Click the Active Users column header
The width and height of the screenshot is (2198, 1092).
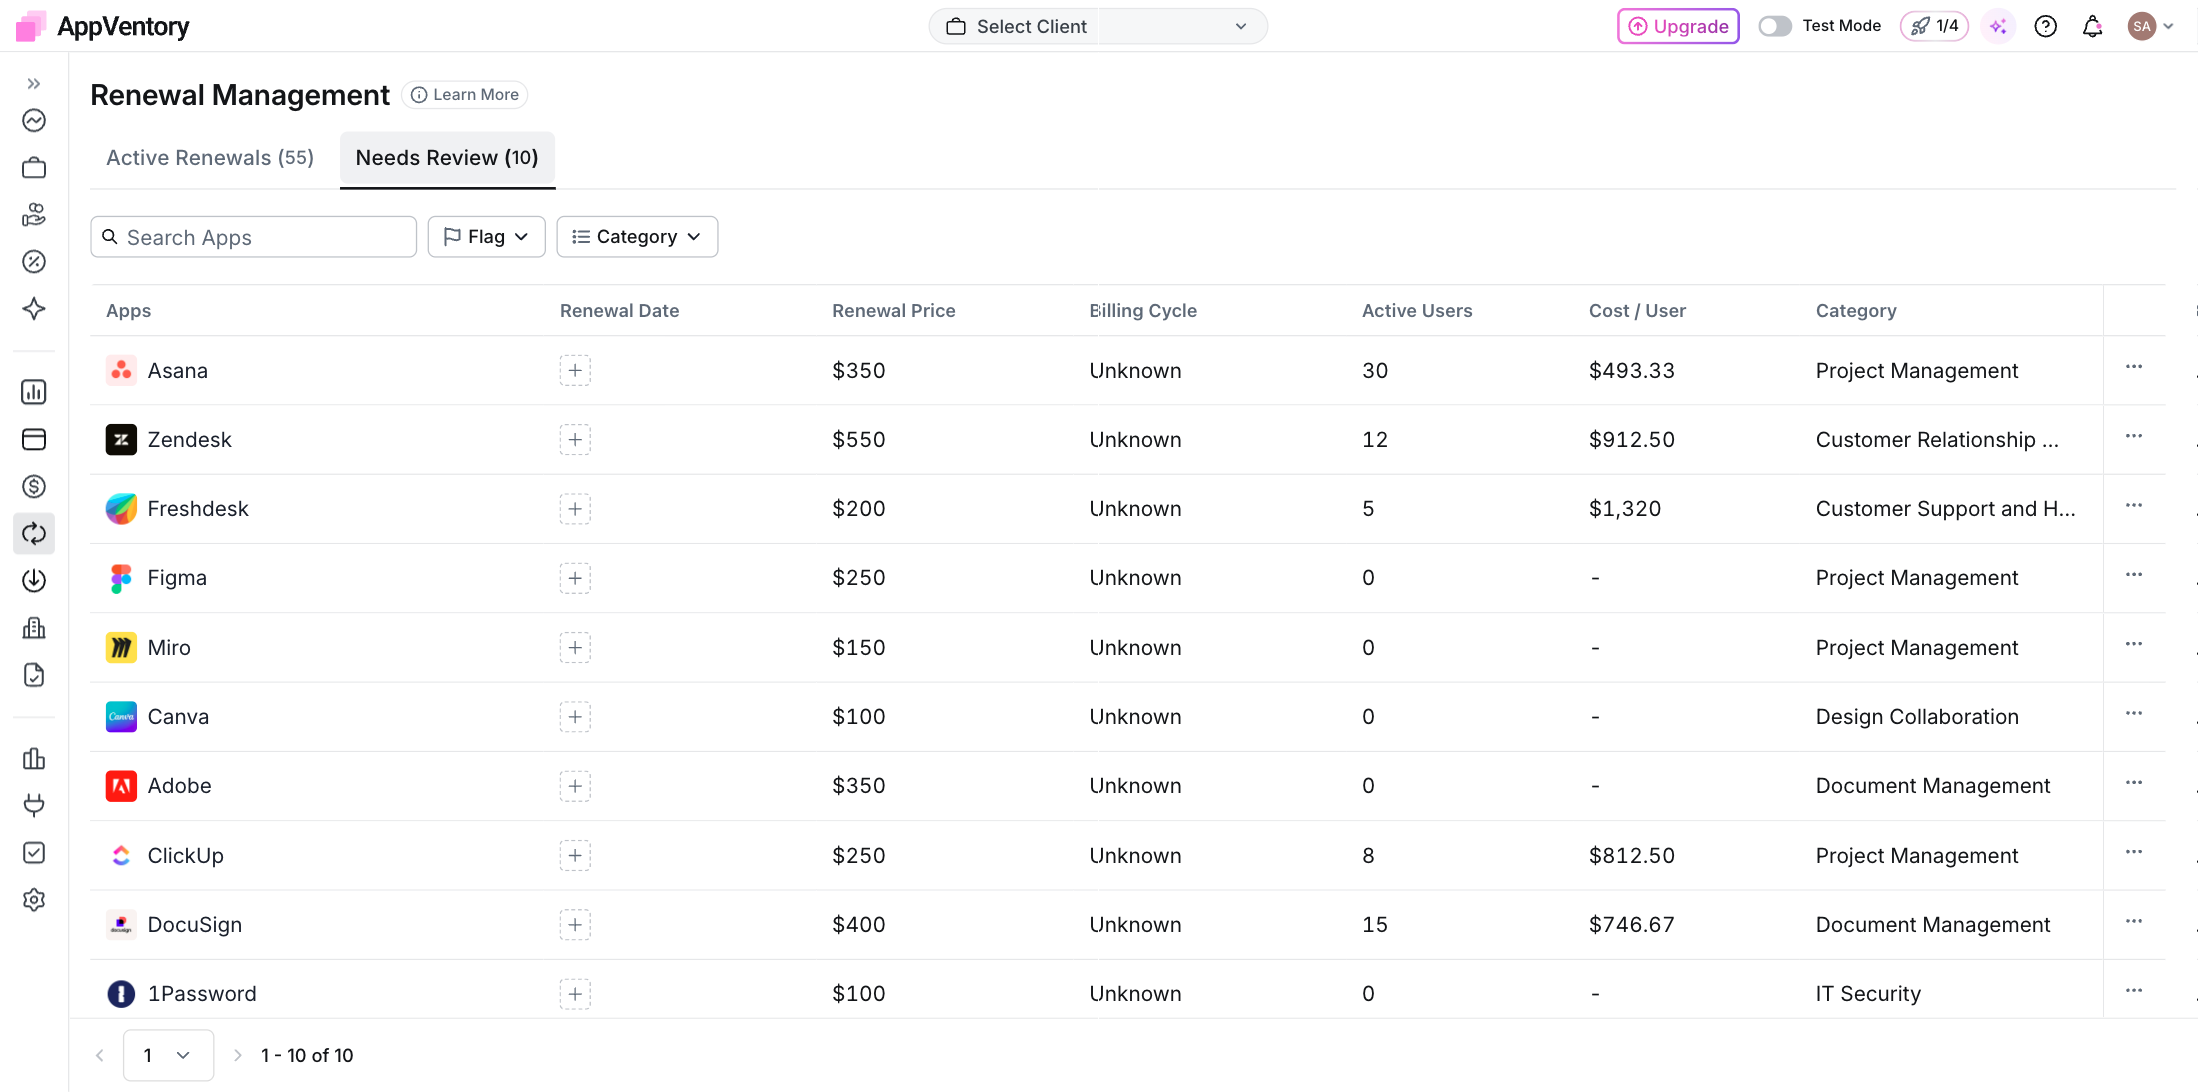1417,311
